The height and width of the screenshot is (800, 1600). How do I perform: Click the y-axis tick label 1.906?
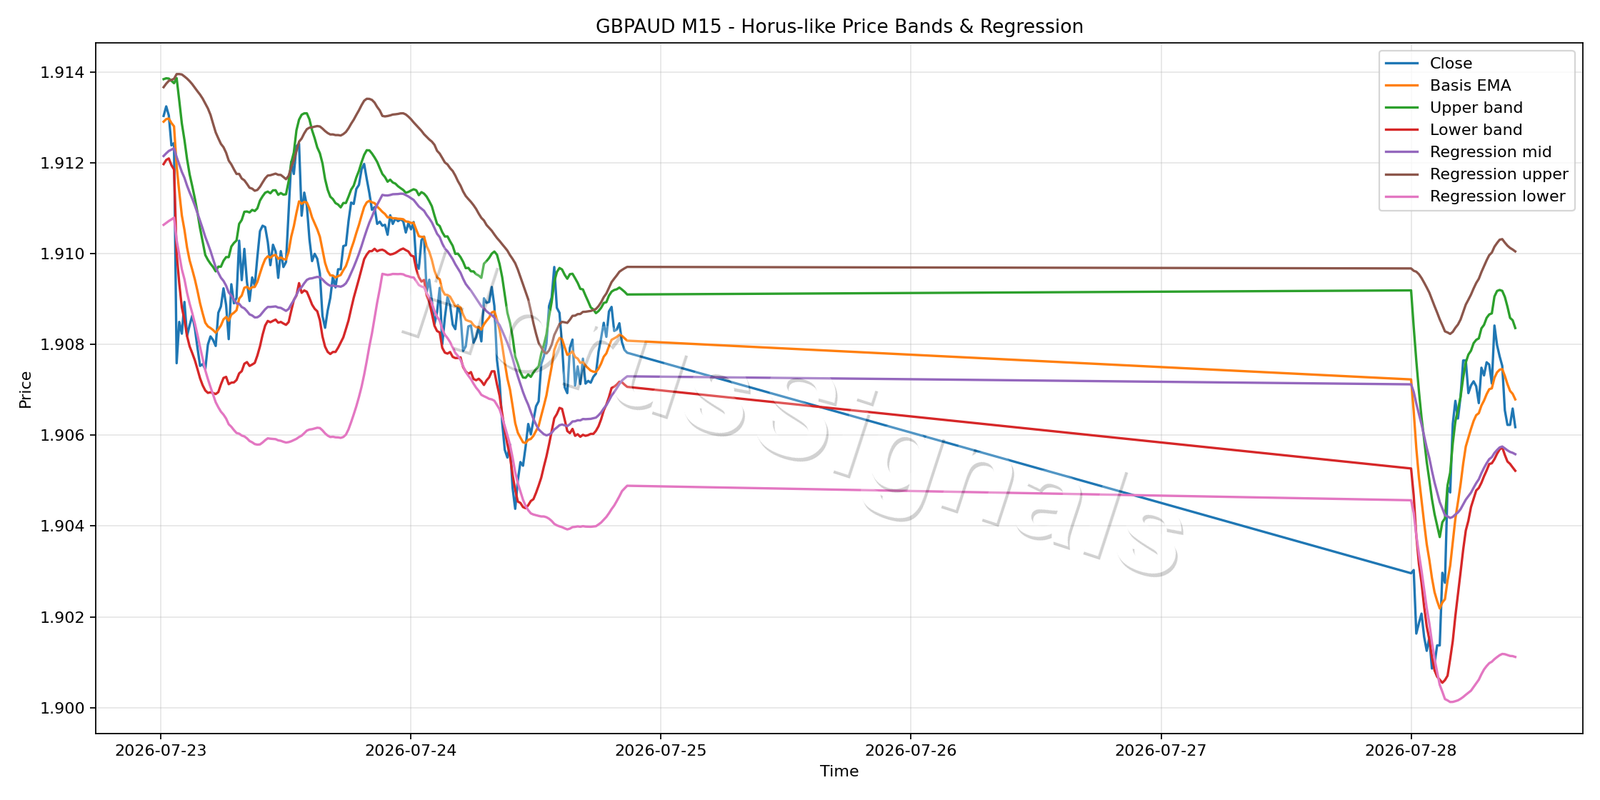(62, 435)
